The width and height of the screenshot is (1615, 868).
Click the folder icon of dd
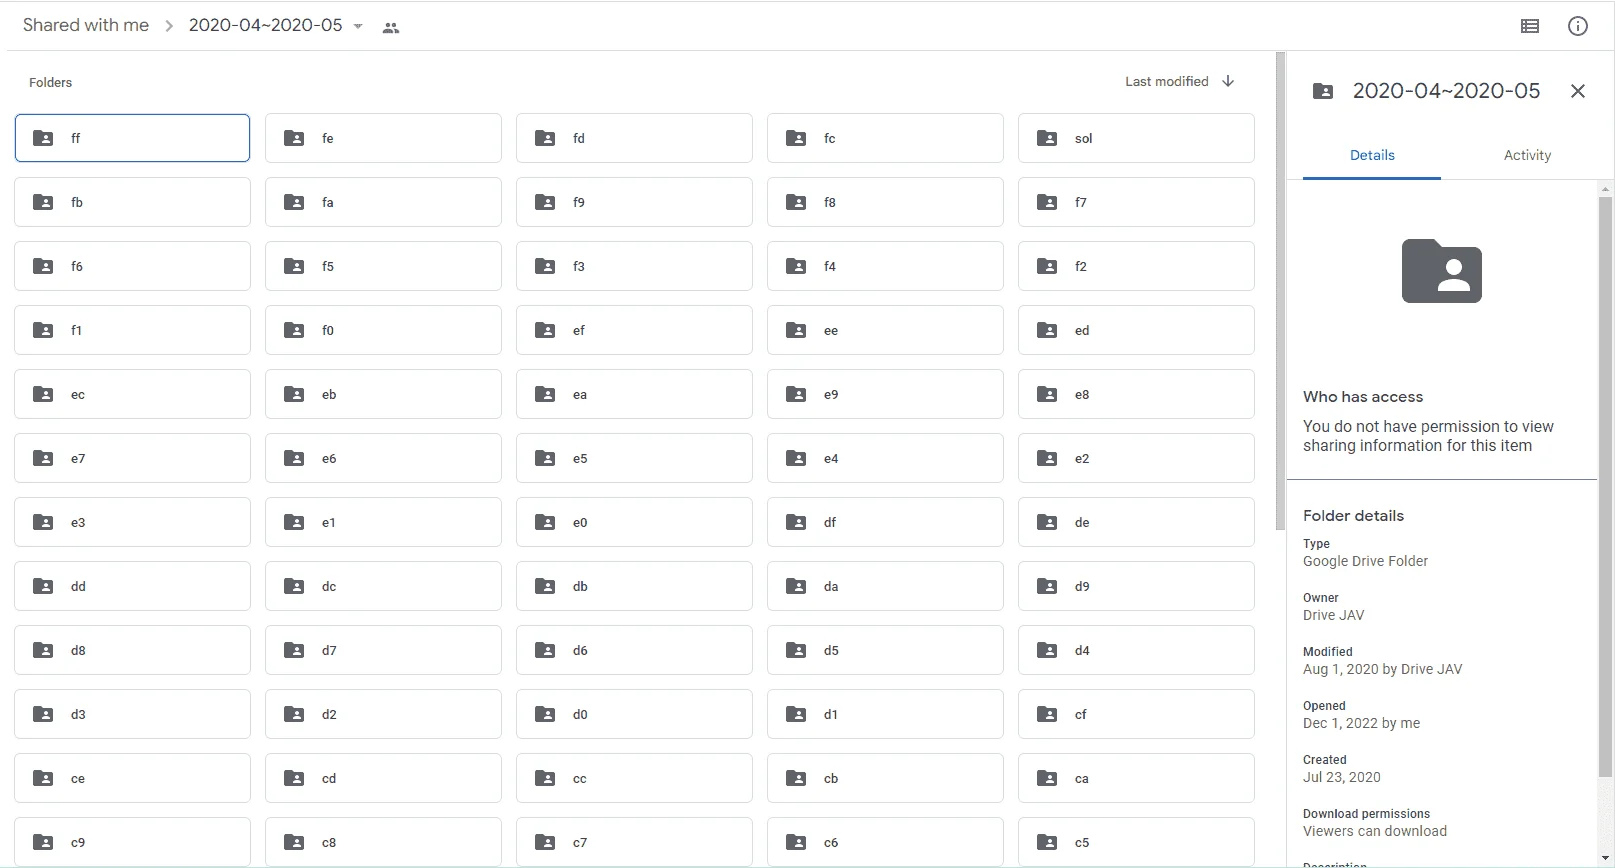(x=43, y=586)
